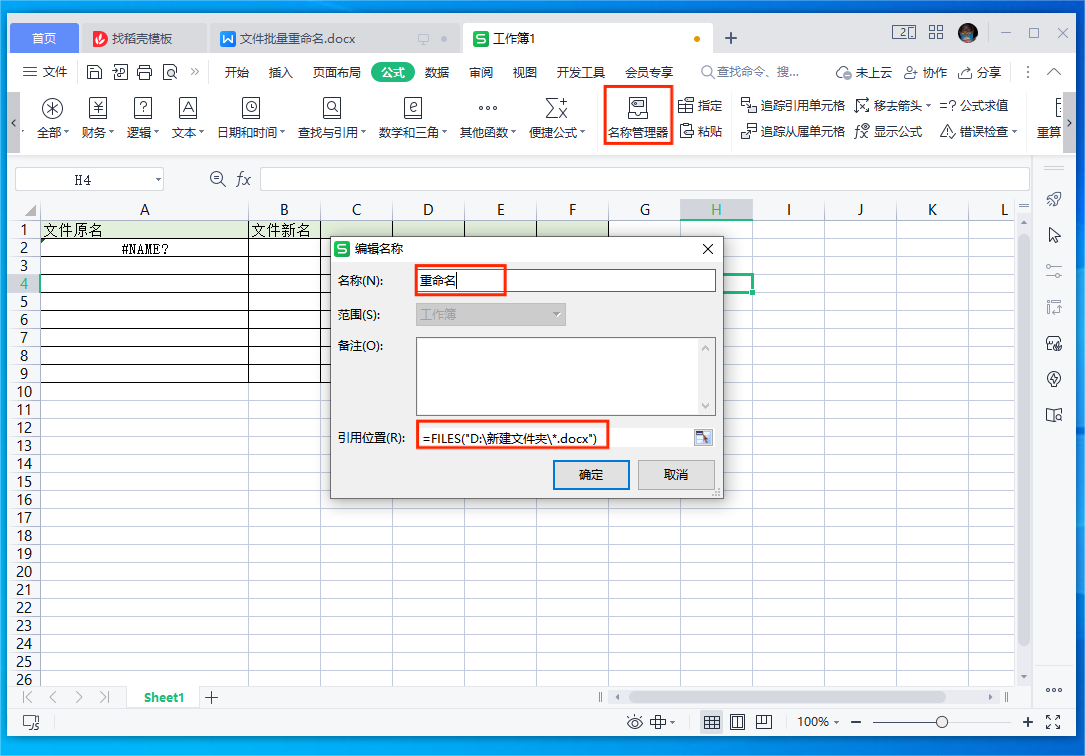The height and width of the screenshot is (756, 1085).
Task: Open the Name Manager (名称管理器)
Action: click(637, 118)
